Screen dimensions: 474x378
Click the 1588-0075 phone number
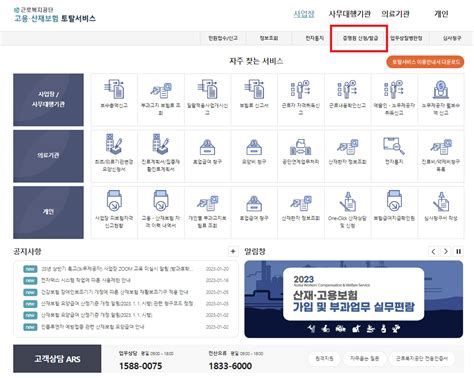coord(140,366)
